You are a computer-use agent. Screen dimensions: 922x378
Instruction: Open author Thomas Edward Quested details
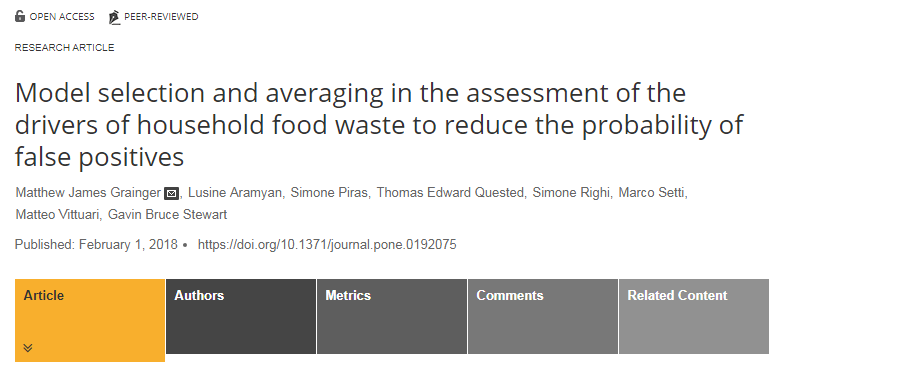(450, 193)
